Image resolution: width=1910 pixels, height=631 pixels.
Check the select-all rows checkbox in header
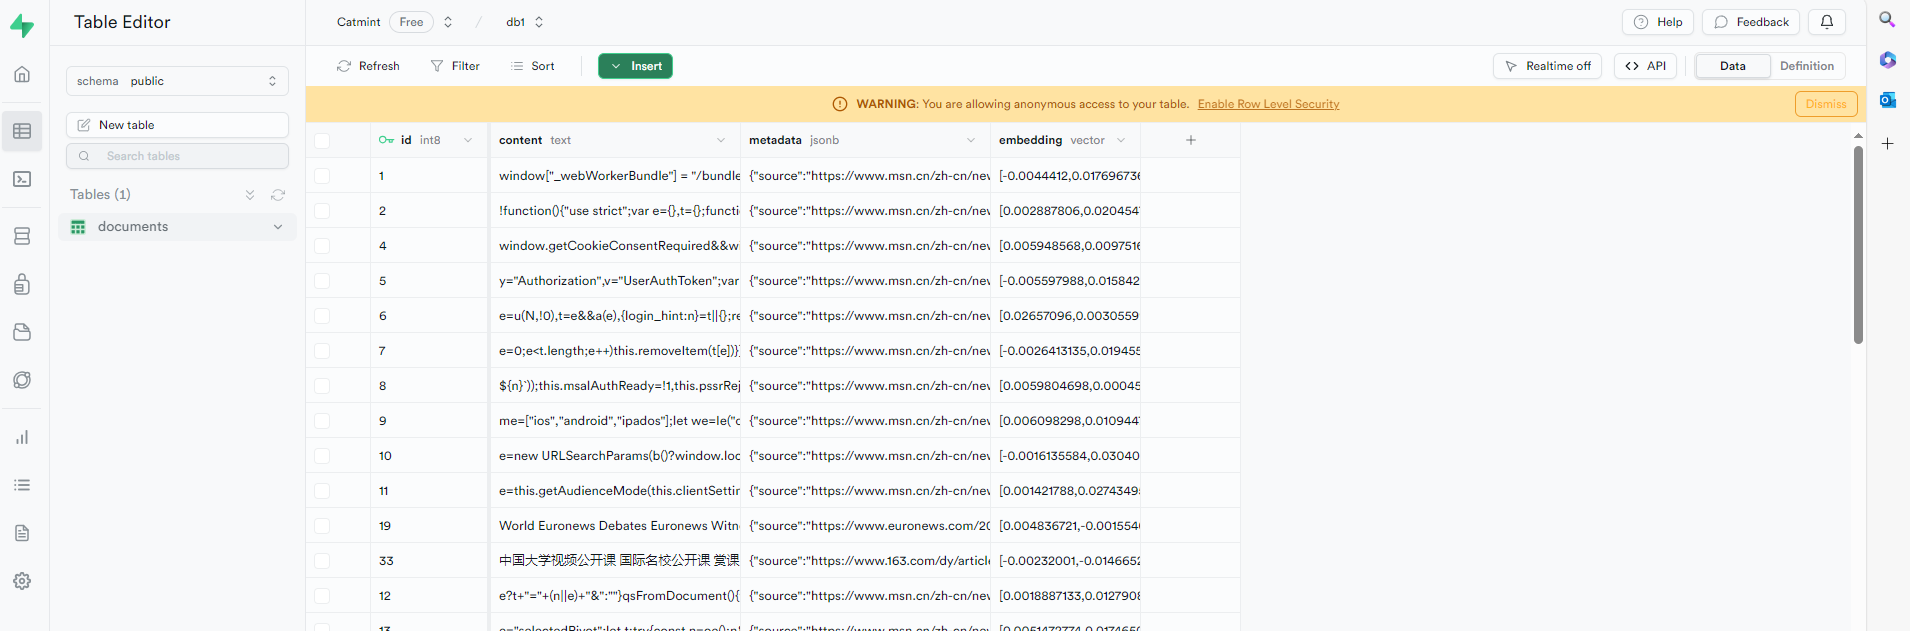click(322, 141)
